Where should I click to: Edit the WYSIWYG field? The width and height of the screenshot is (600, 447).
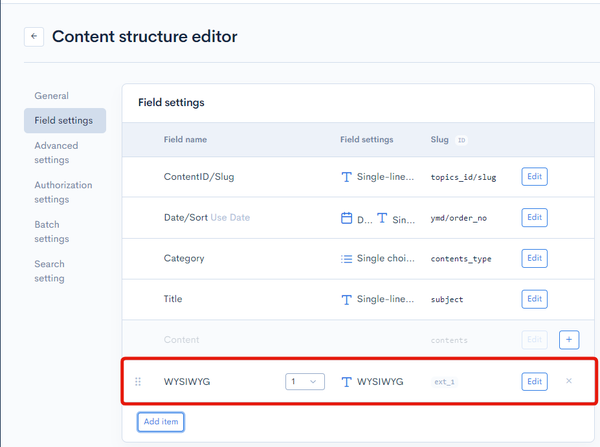534,382
